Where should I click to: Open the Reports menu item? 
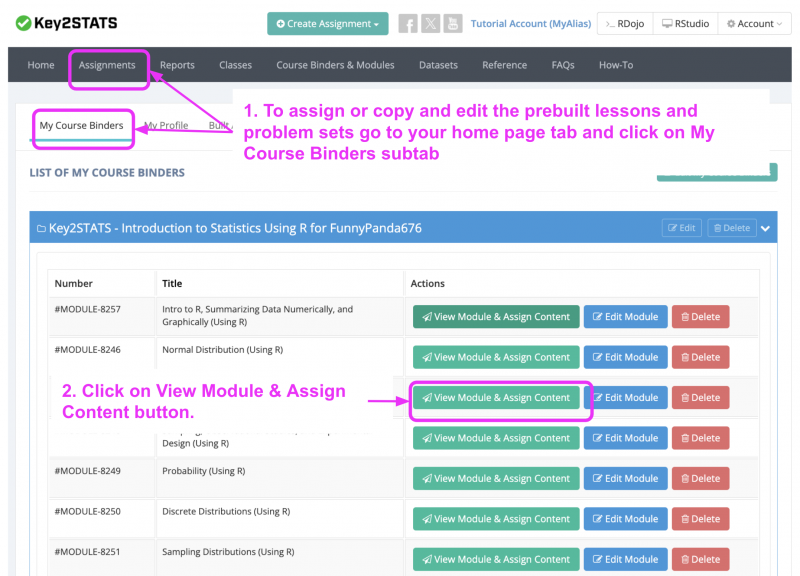click(177, 65)
